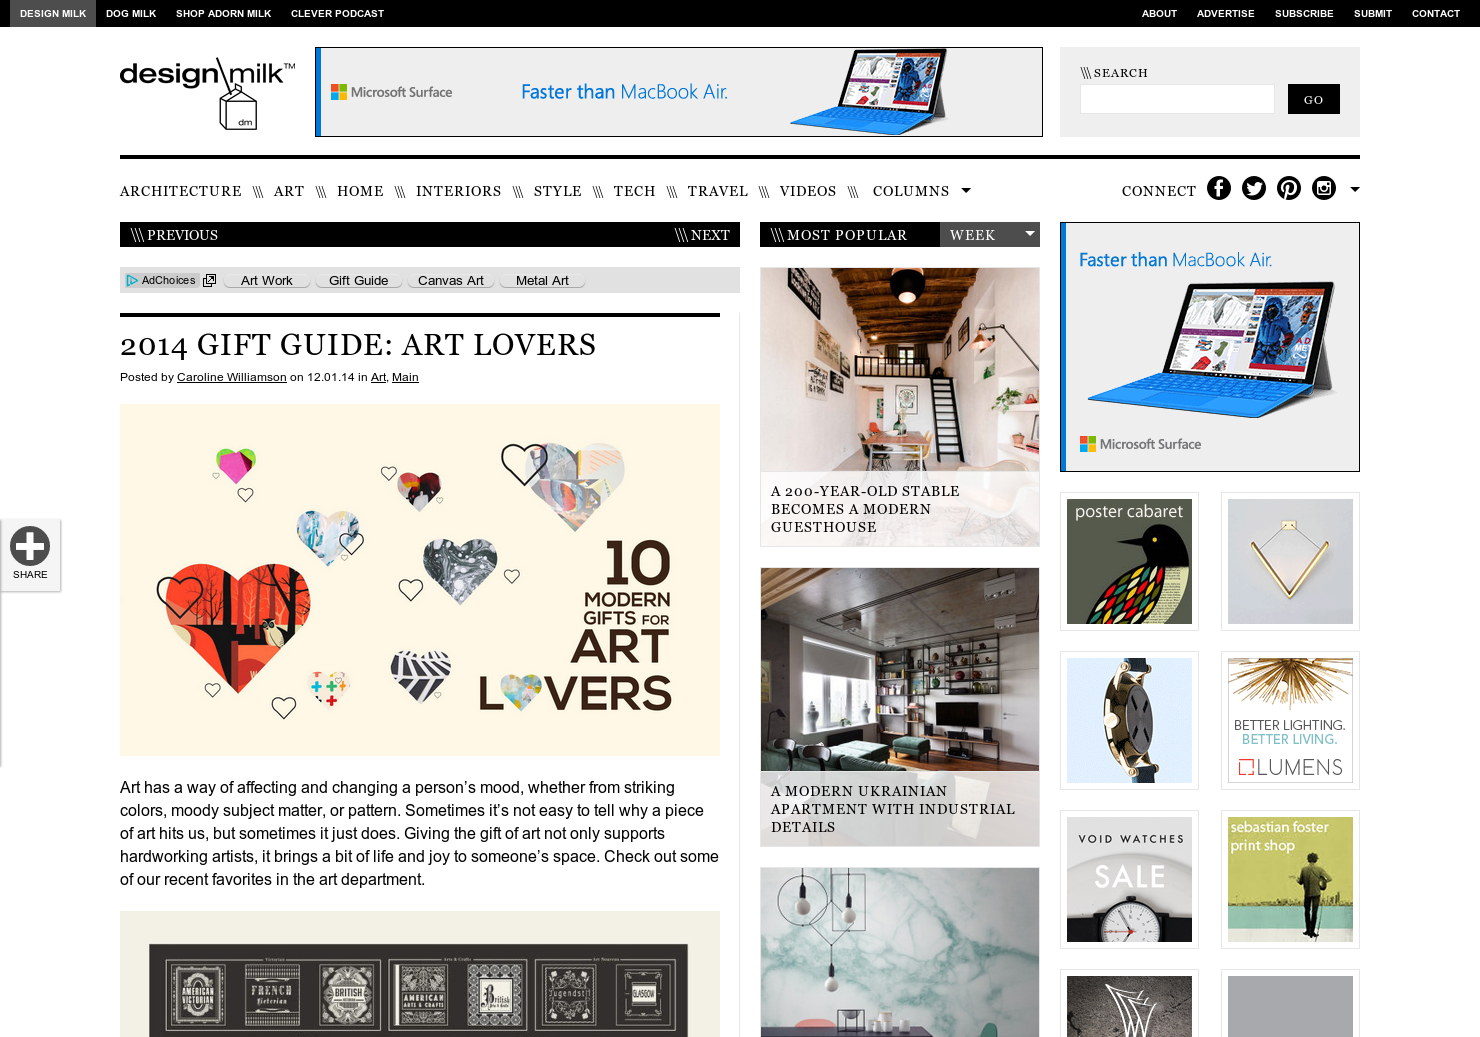This screenshot has height=1037, width=1480.
Task: Open the AdChoices info icon
Action: coord(131,280)
